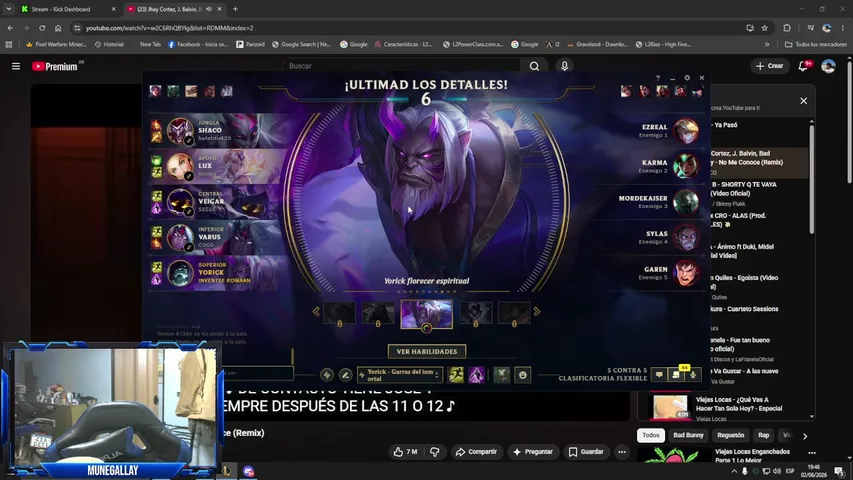
Task: Select the Yorick florecer espiritual skin thumbnail
Action: tap(426, 314)
